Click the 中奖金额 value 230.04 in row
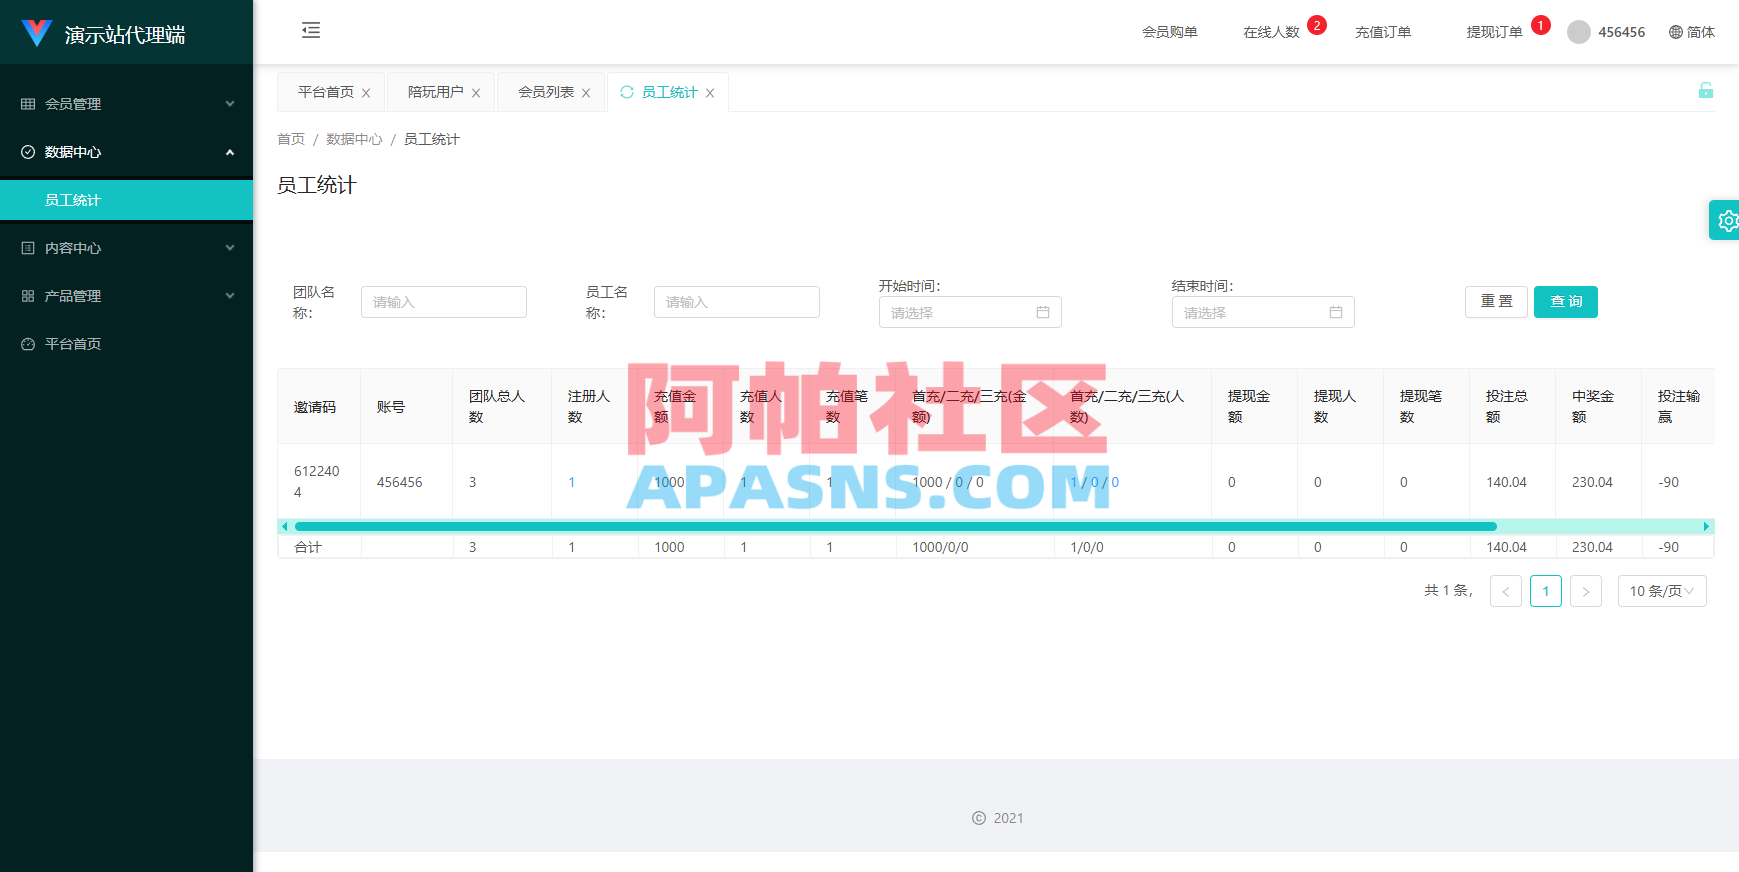Screen dimensions: 1739x872 click(1592, 482)
